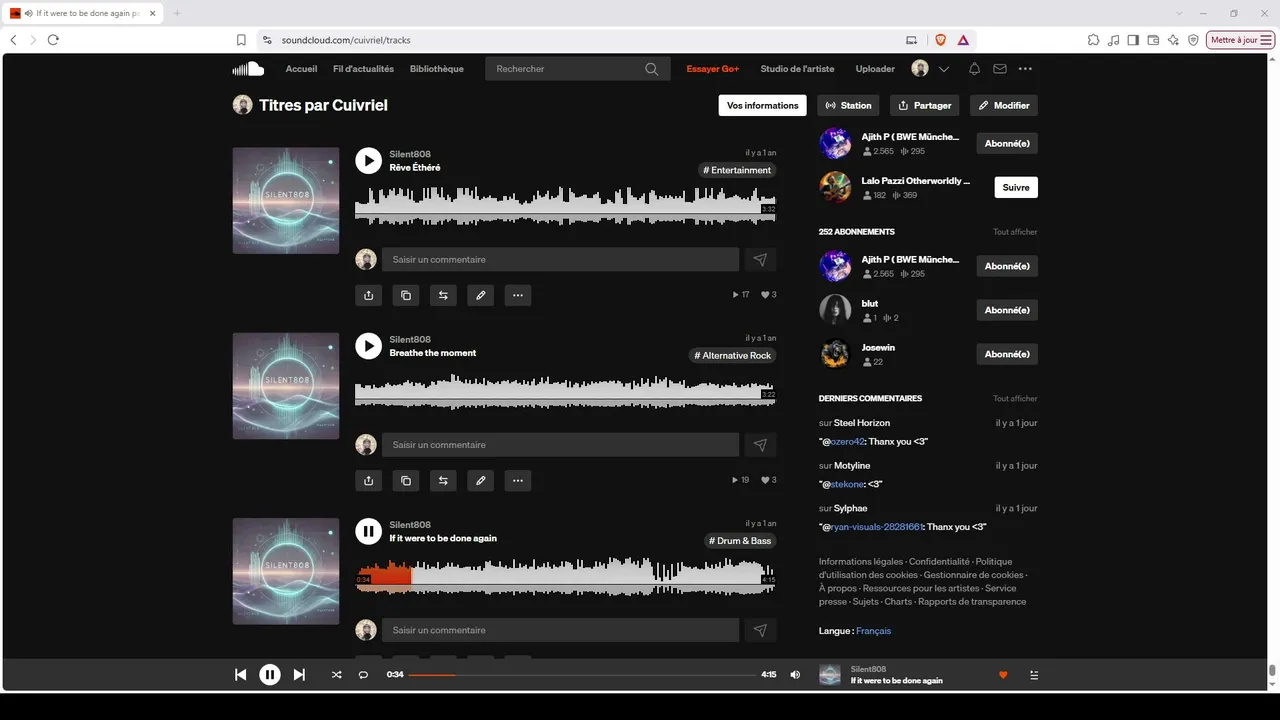The width and height of the screenshot is (1280, 720).
Task: Click waveform of Rêve Éthéré
Action: click(566, 205)
